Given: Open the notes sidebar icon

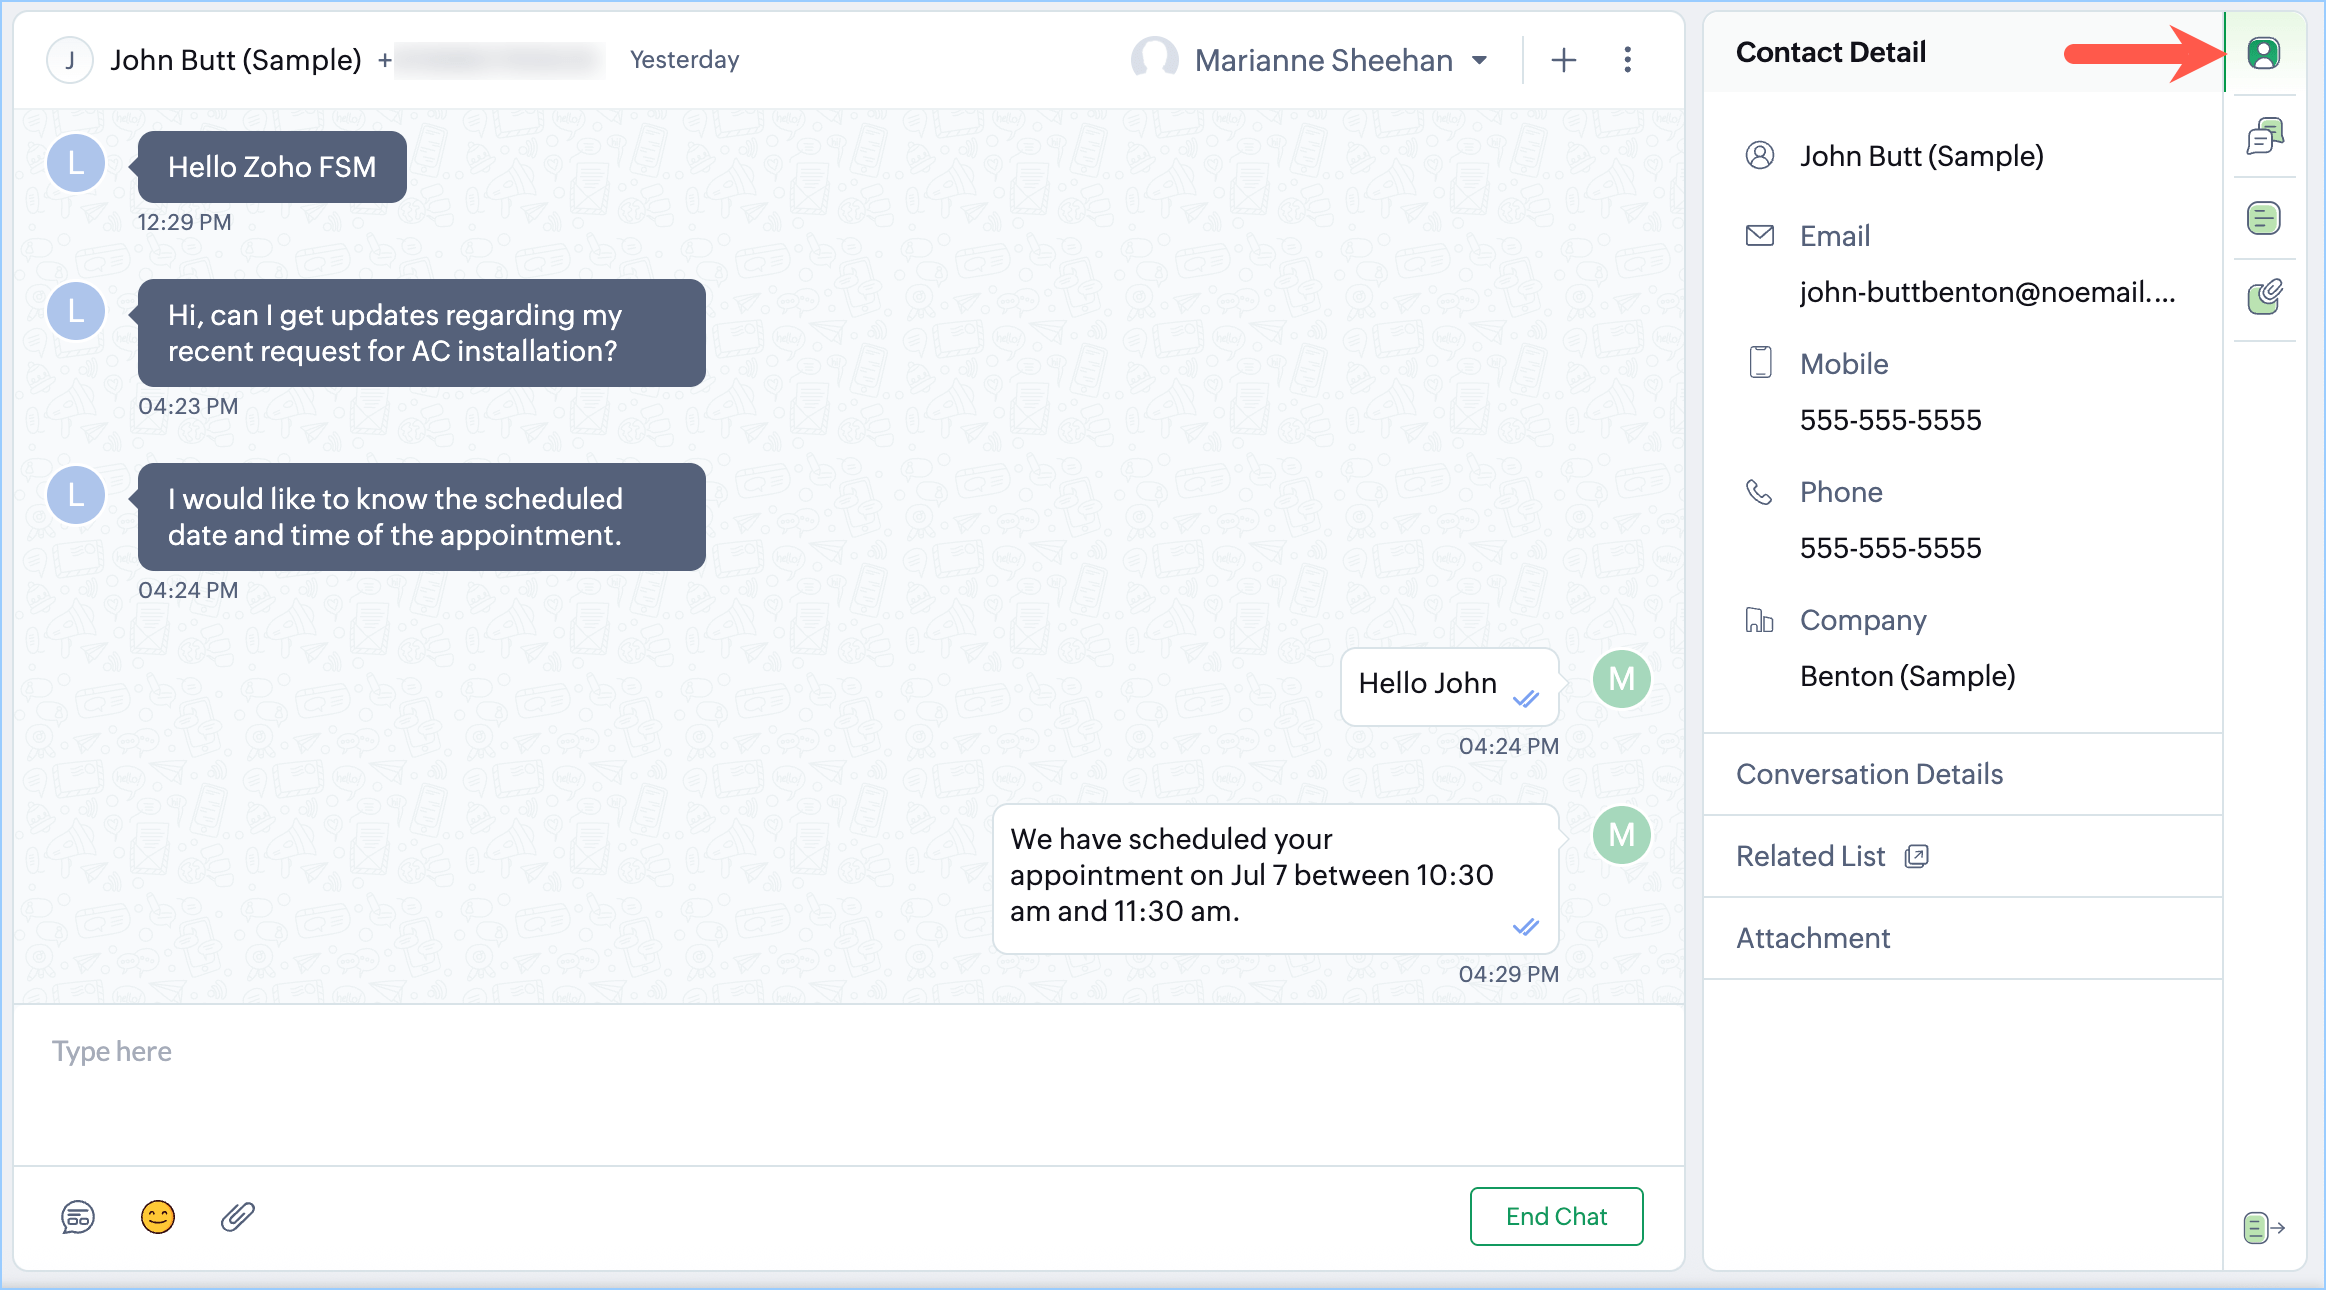Looking at the screenshot, I should (x=2264, y=218).
